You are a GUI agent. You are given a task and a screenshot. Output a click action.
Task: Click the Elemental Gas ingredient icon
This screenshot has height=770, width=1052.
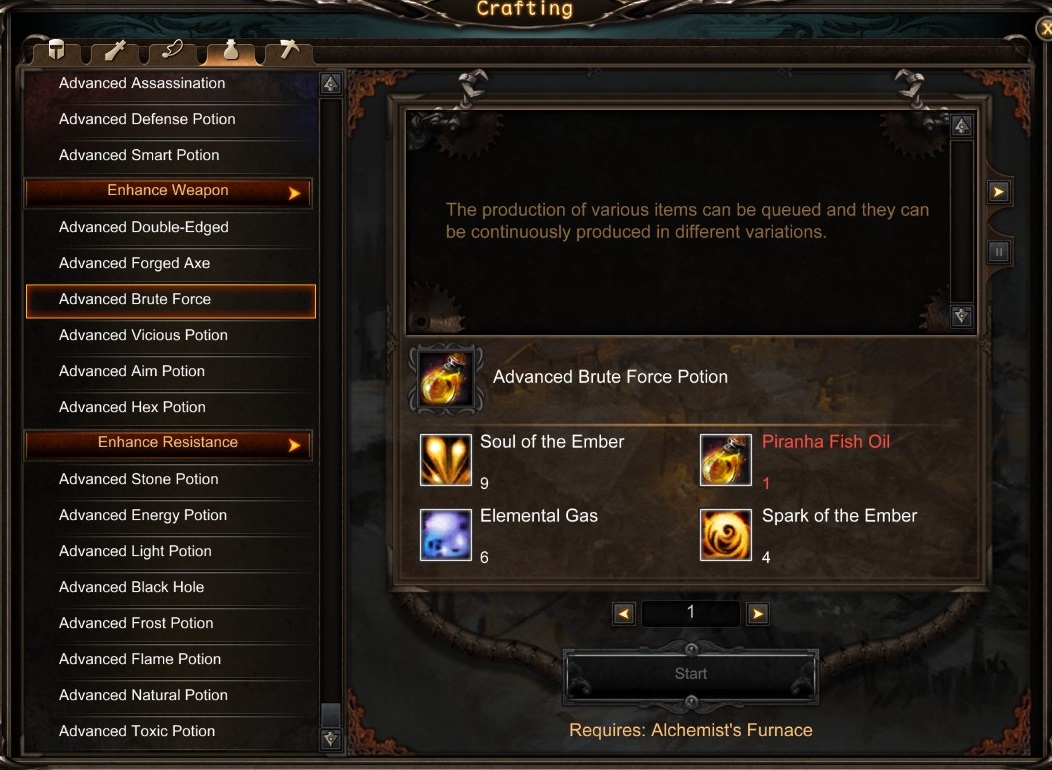click(445, 535)
